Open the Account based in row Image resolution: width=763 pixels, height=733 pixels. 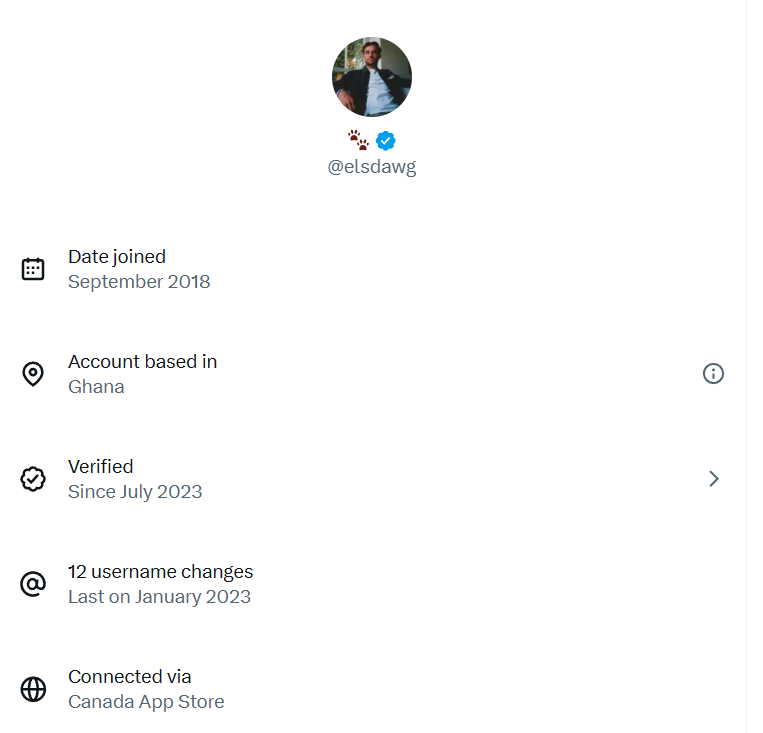(373, 374)
